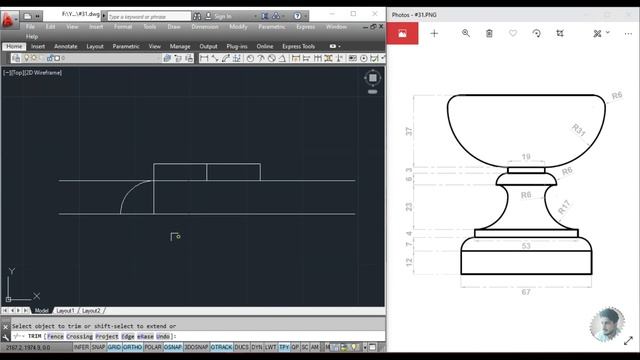Toggle 3DOSNAP in status bar
Screen dimensions: 640x360
tap(196, 347)
